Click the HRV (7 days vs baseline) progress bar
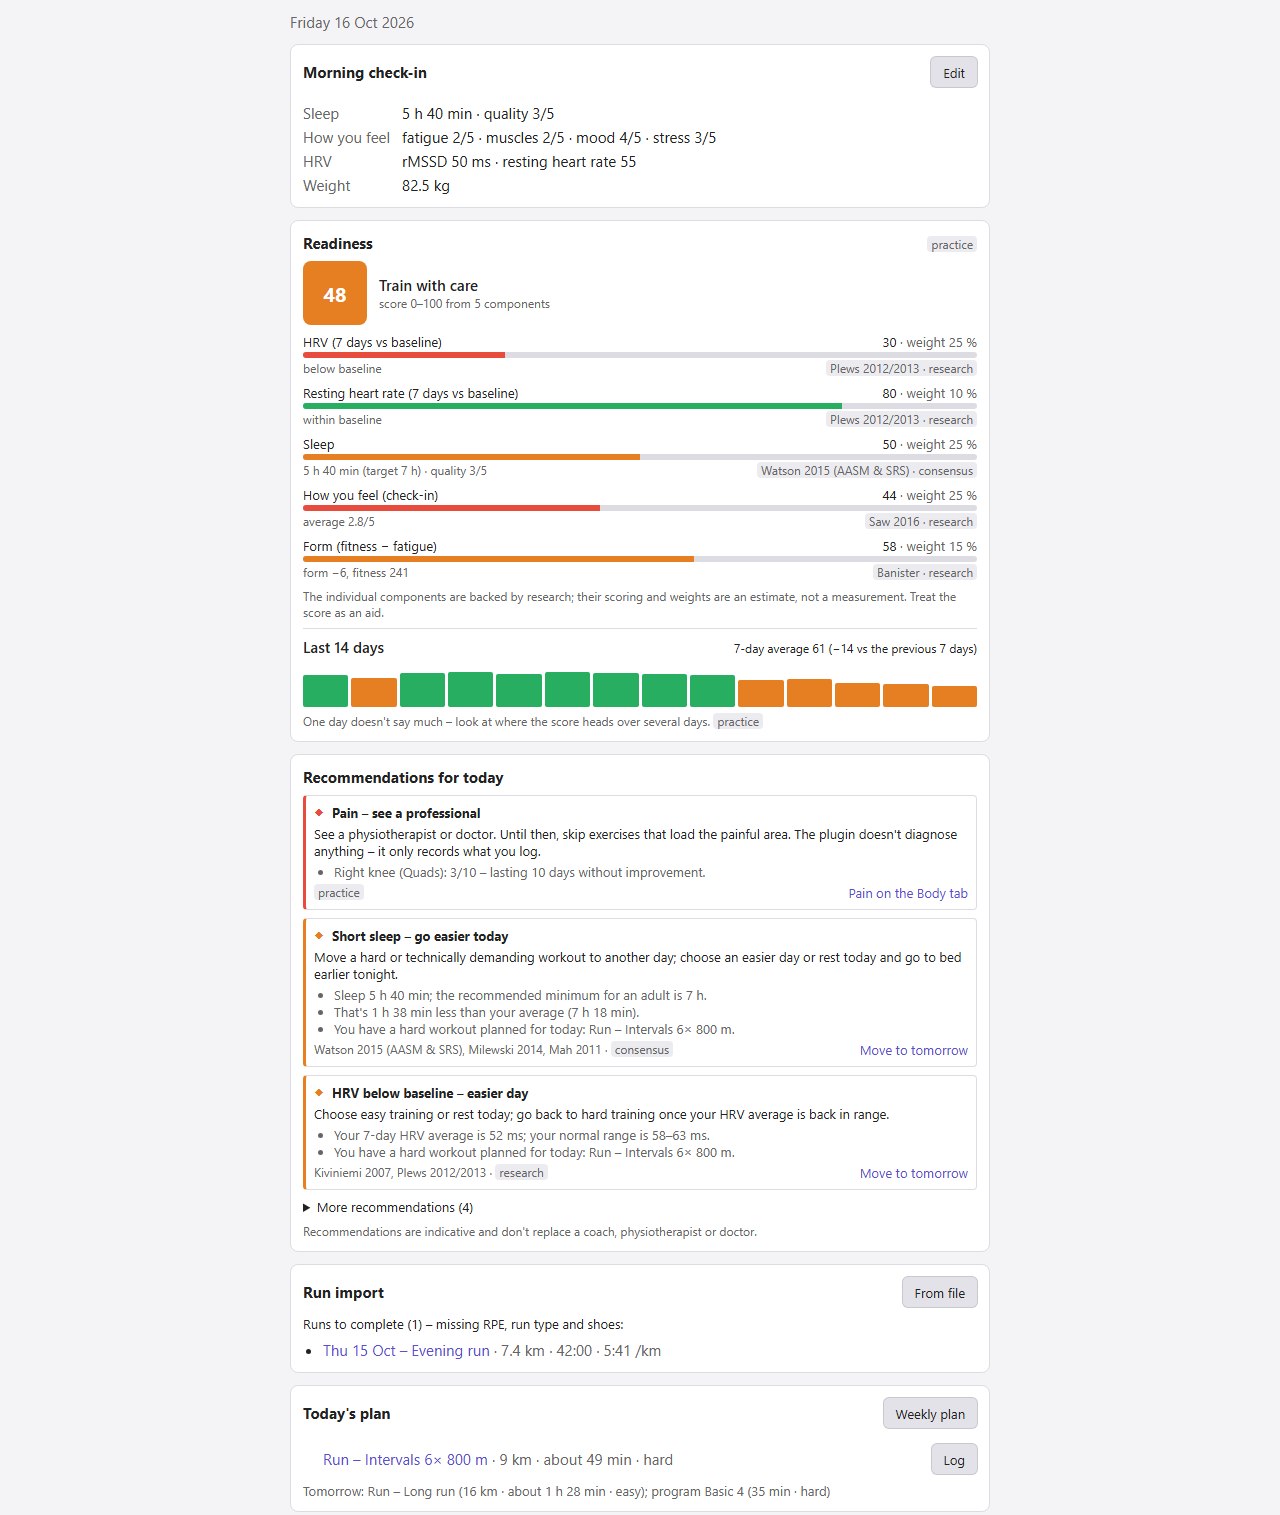This screenshot has height=1515, width=1280. tap(640, 355)
